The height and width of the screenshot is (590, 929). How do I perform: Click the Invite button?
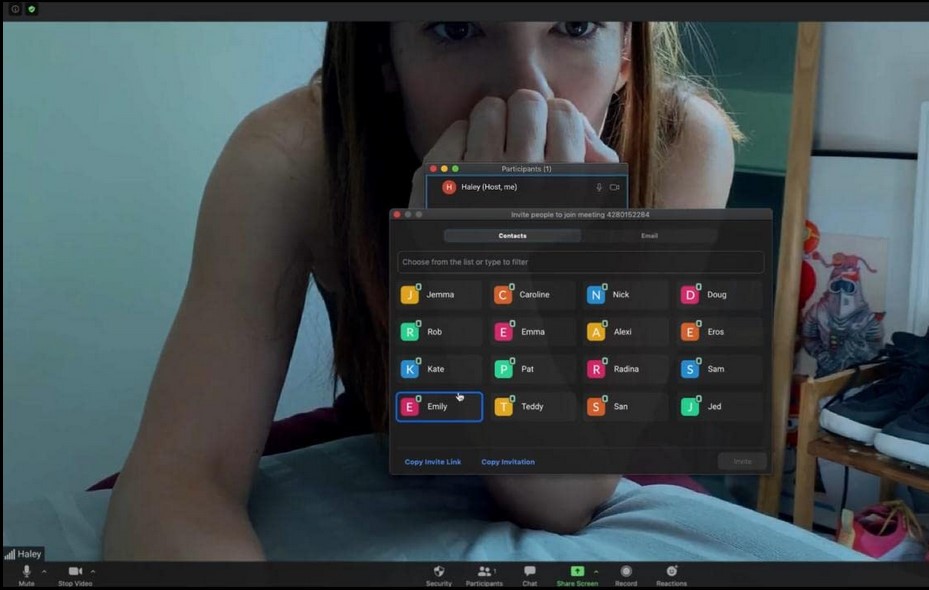(742, 461)
